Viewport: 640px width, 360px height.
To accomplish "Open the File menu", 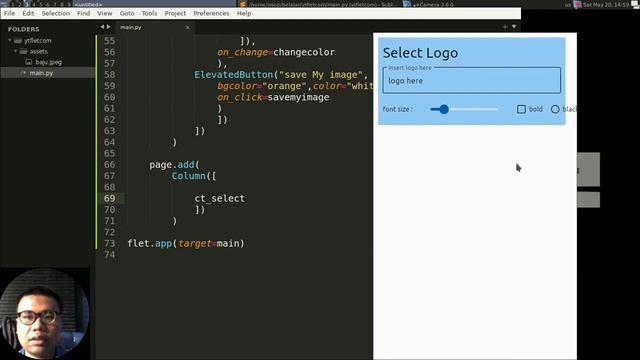I will tap(9, 13).
